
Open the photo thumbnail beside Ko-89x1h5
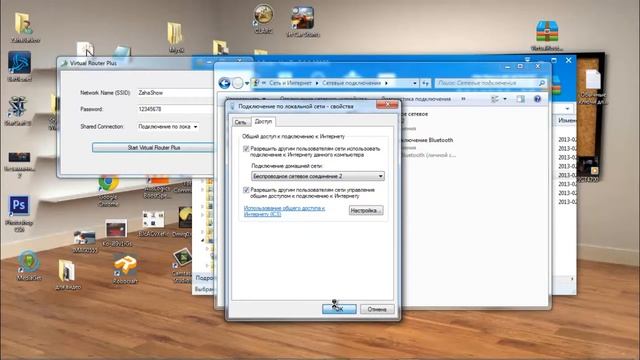(84, 242)
